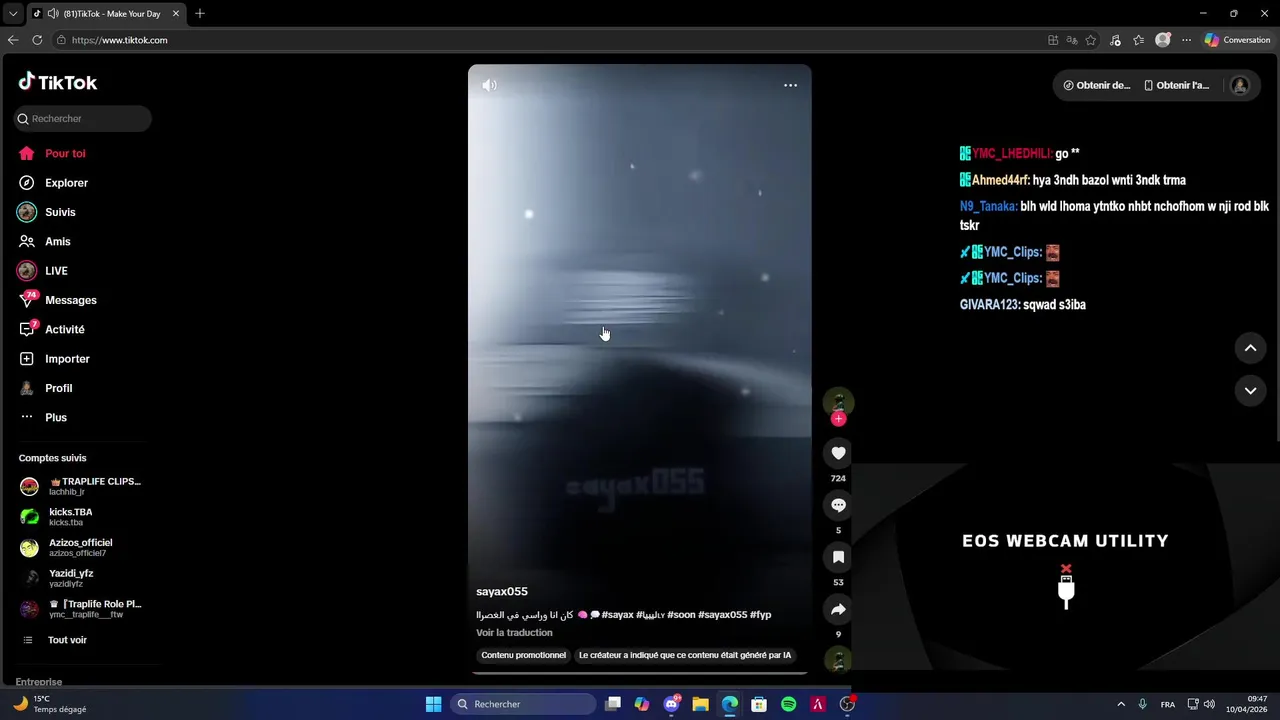
Task: Open File Explorer from taskbar
Action: coord(700,704)
